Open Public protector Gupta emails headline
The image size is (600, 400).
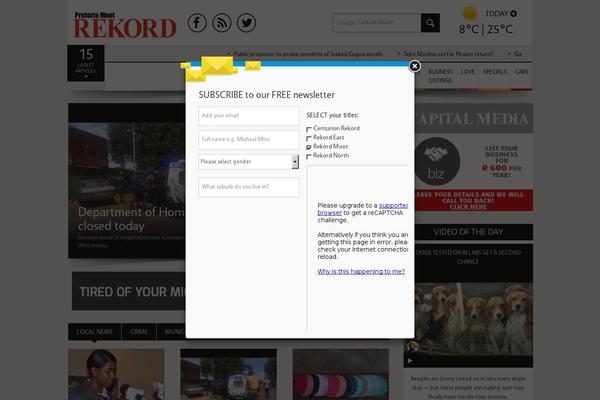pos(308,54)
